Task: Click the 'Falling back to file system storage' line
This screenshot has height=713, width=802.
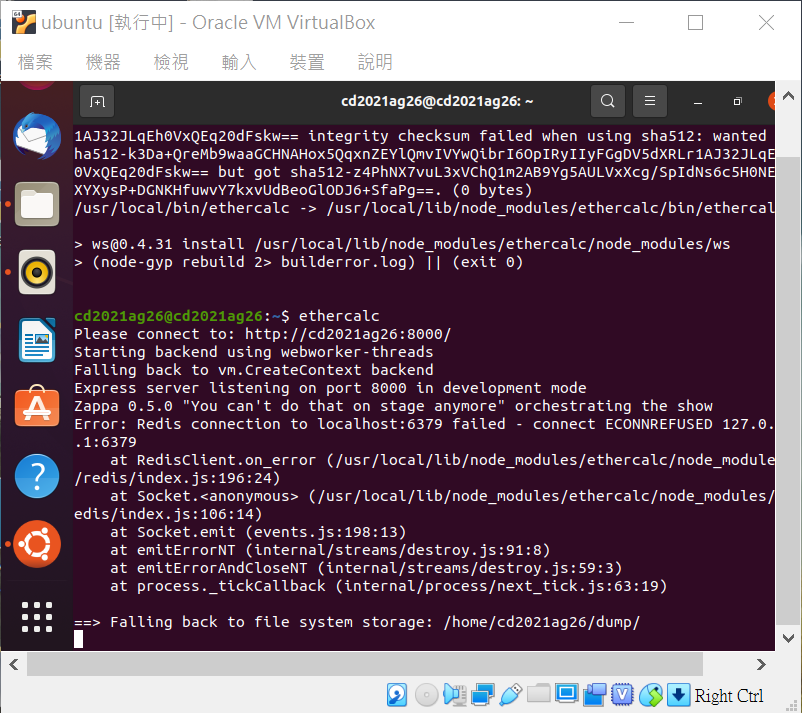Action: point(357,622)
